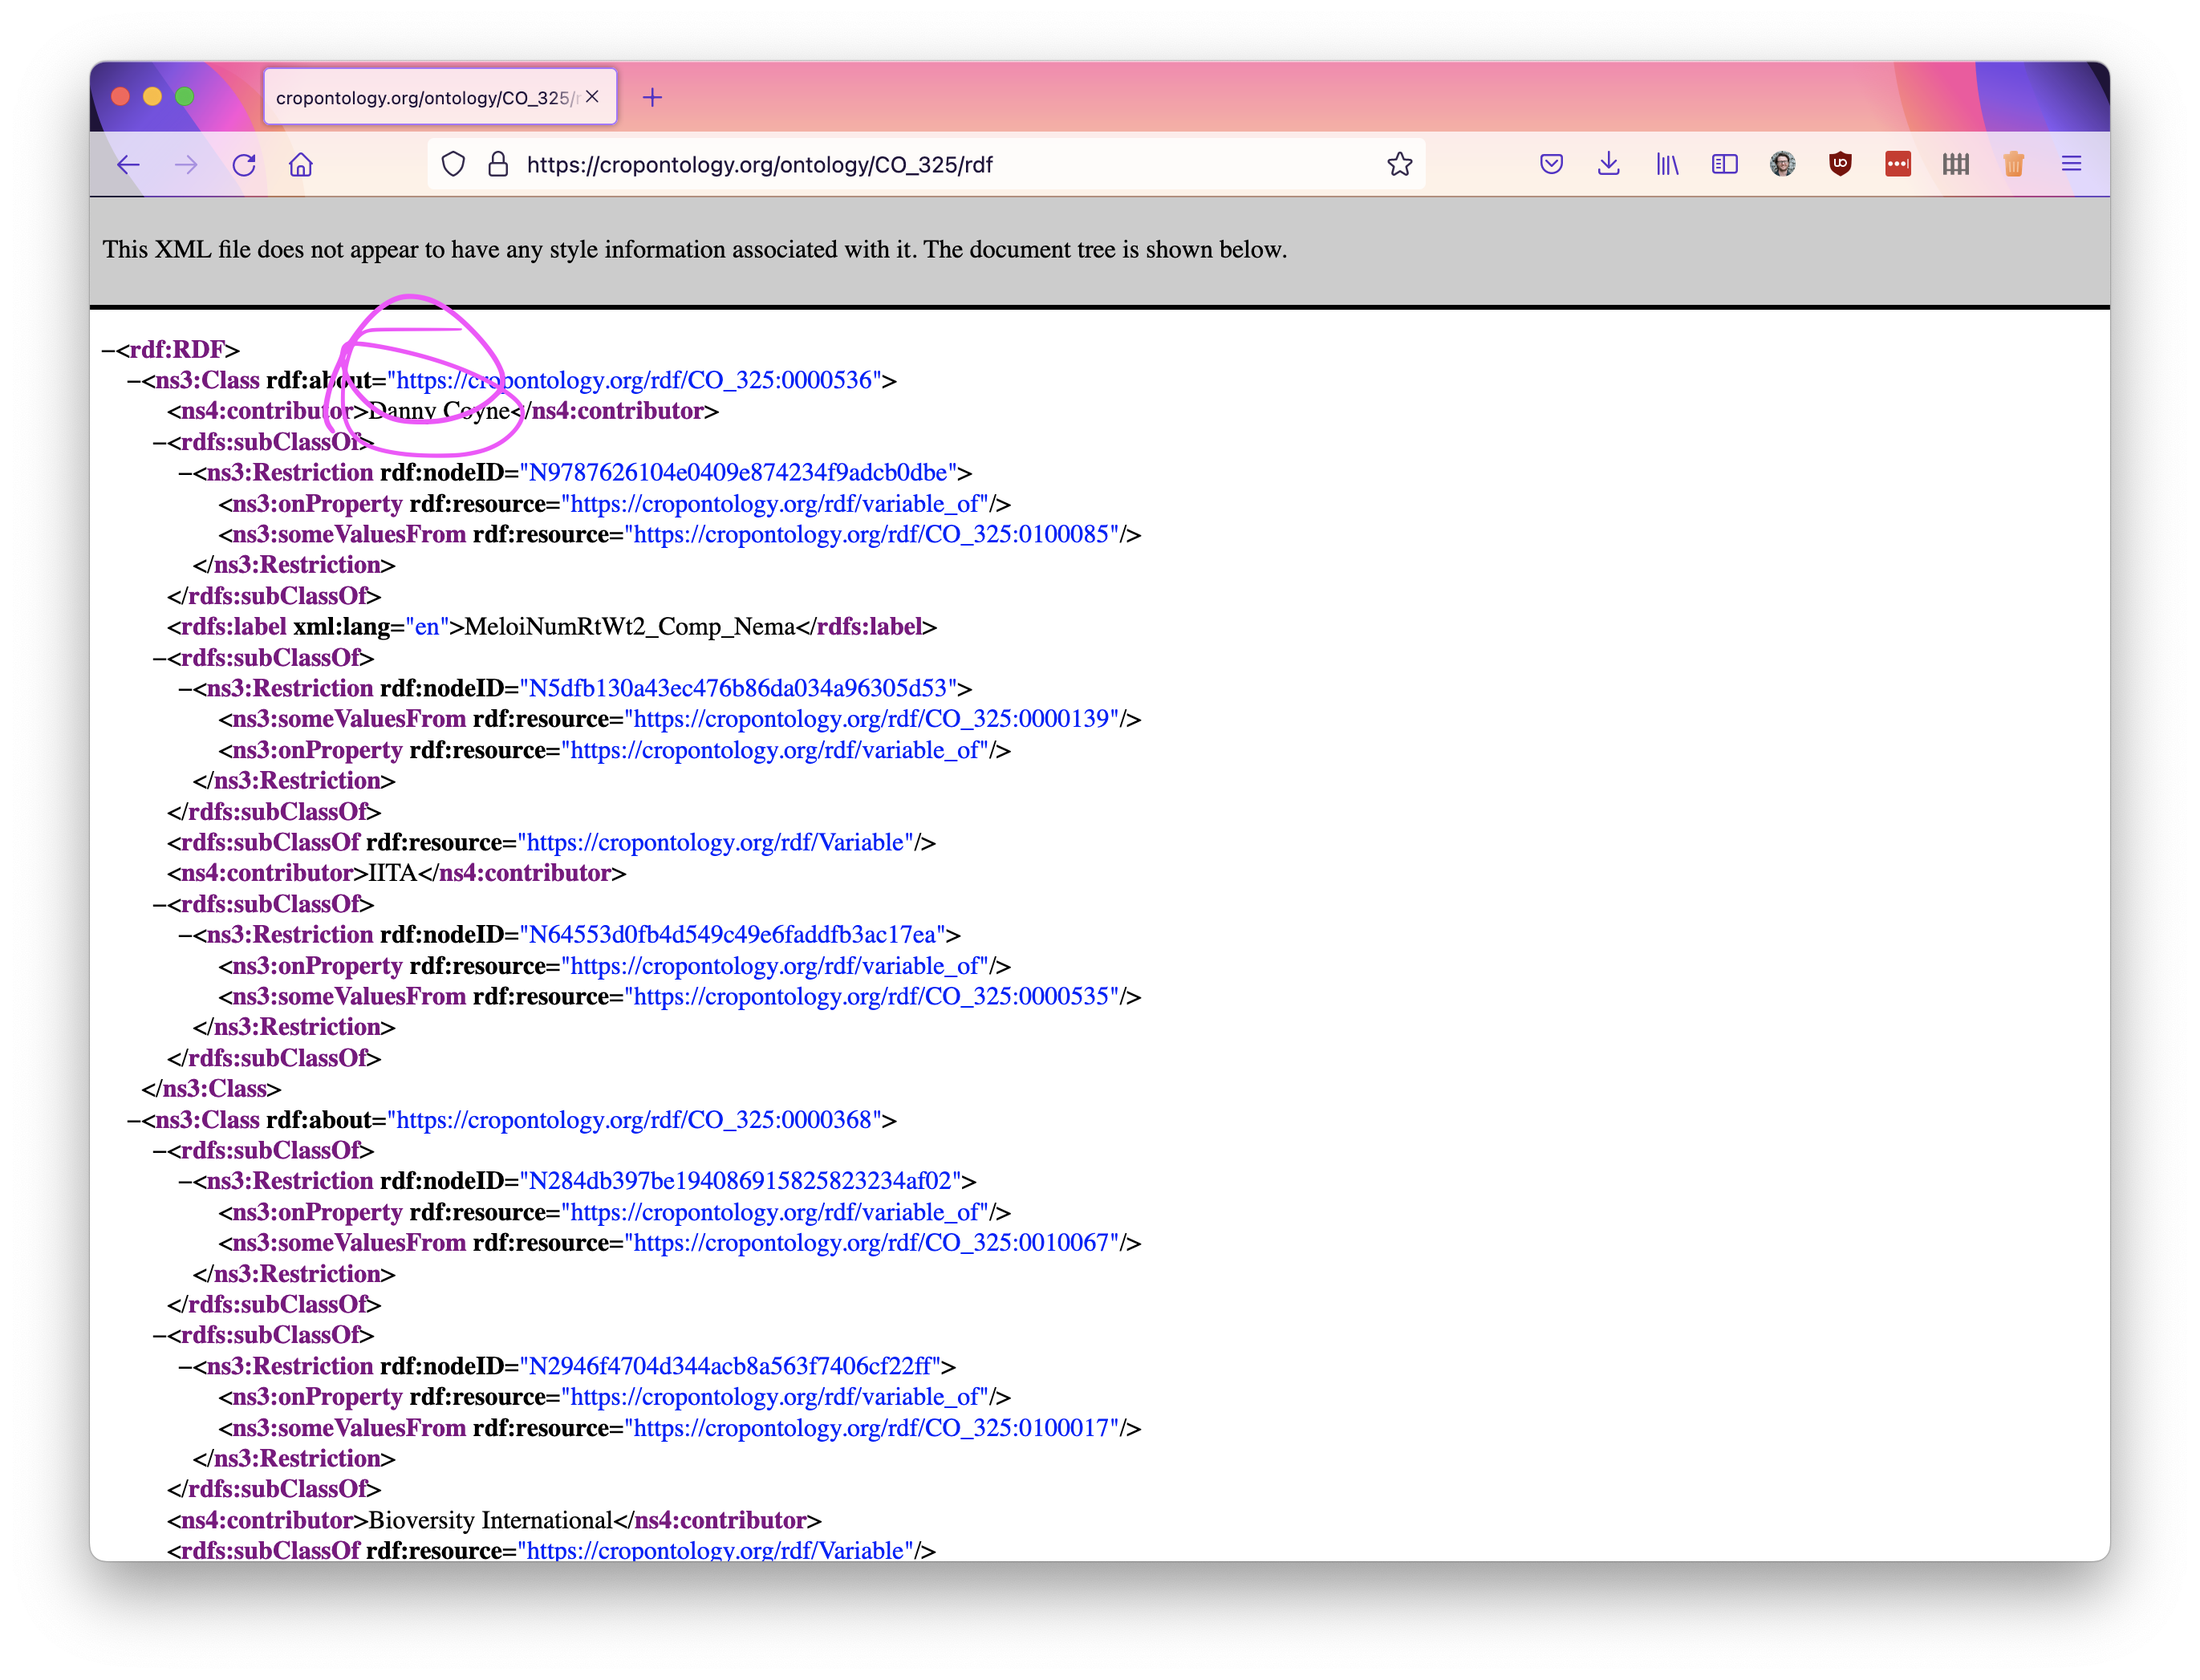Collapse the rdf:RDF root element
Viewport: 2200px width, 1680px height.
tap(108, 349)
